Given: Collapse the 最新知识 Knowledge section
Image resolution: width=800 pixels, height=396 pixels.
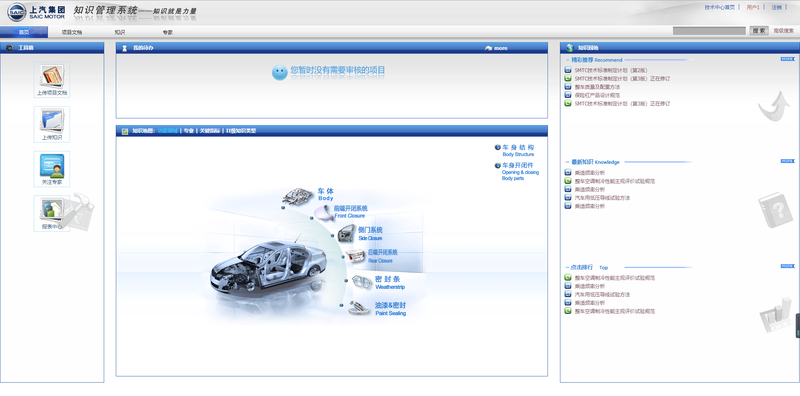Looking at the screenshot, I should (x=567, y=162).
